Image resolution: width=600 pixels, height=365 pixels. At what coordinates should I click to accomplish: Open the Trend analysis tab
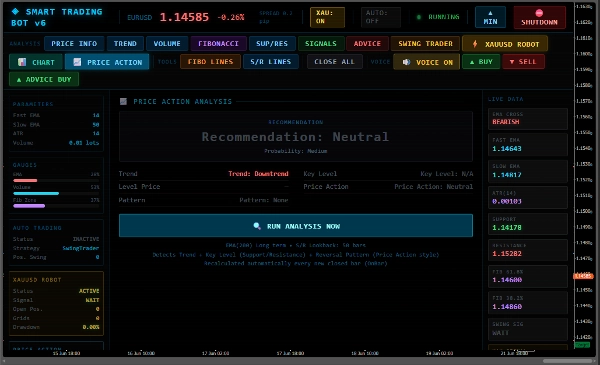[x=125, y=44]
